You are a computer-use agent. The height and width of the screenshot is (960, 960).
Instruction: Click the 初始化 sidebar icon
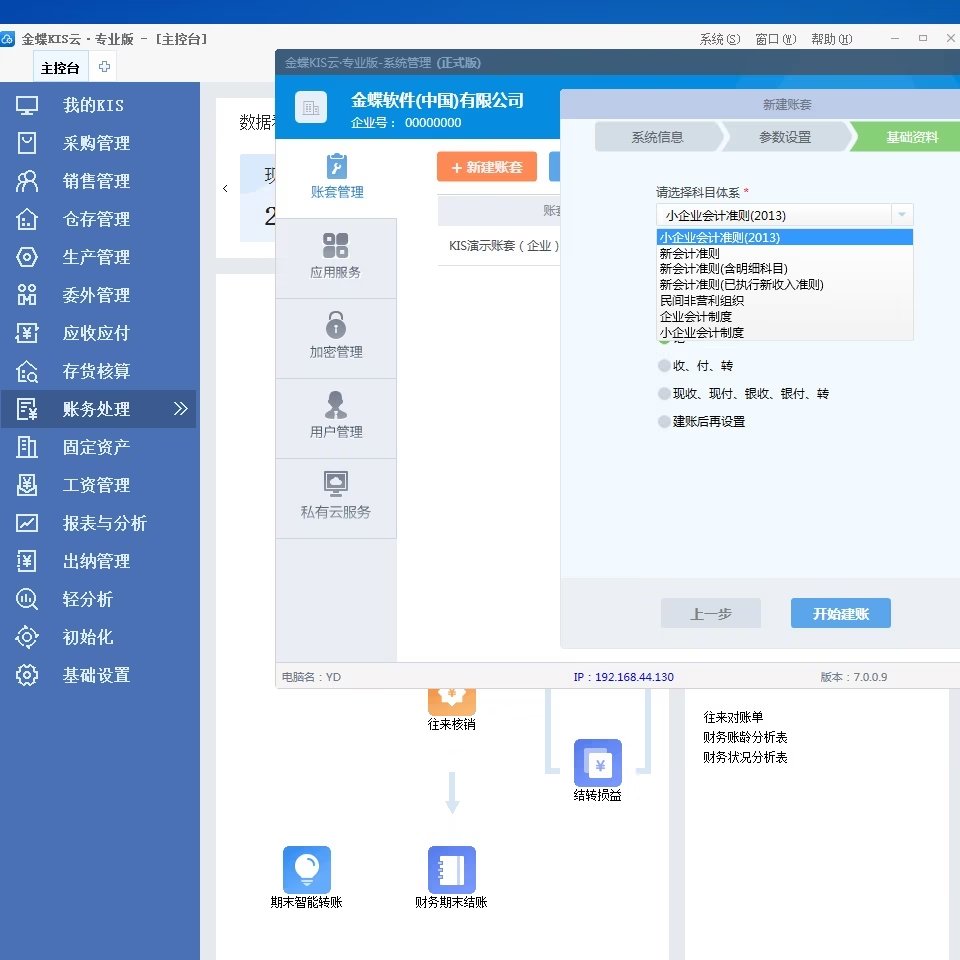pyautogui.click(x=26, y=637)
